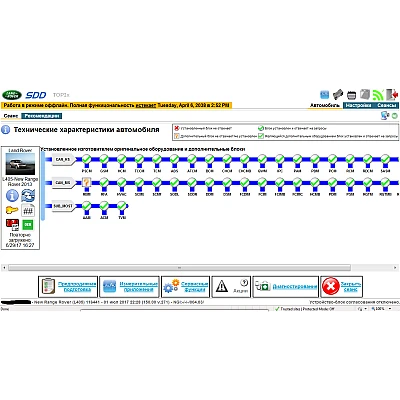The height and width of the screenshot is (400, 400).
Task: Click the yellow key icon in side panel
Action: (12, 210)
